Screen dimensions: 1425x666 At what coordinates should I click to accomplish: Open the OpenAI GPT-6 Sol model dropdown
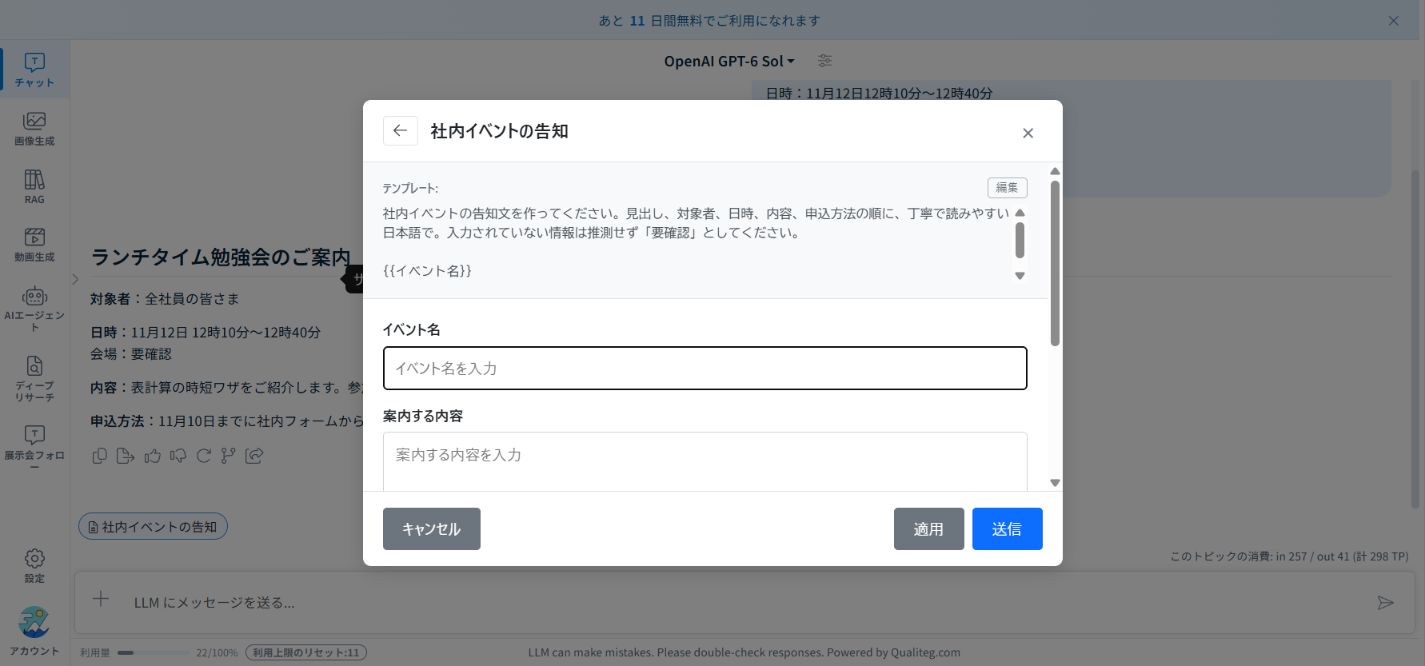tap(729, 61)
